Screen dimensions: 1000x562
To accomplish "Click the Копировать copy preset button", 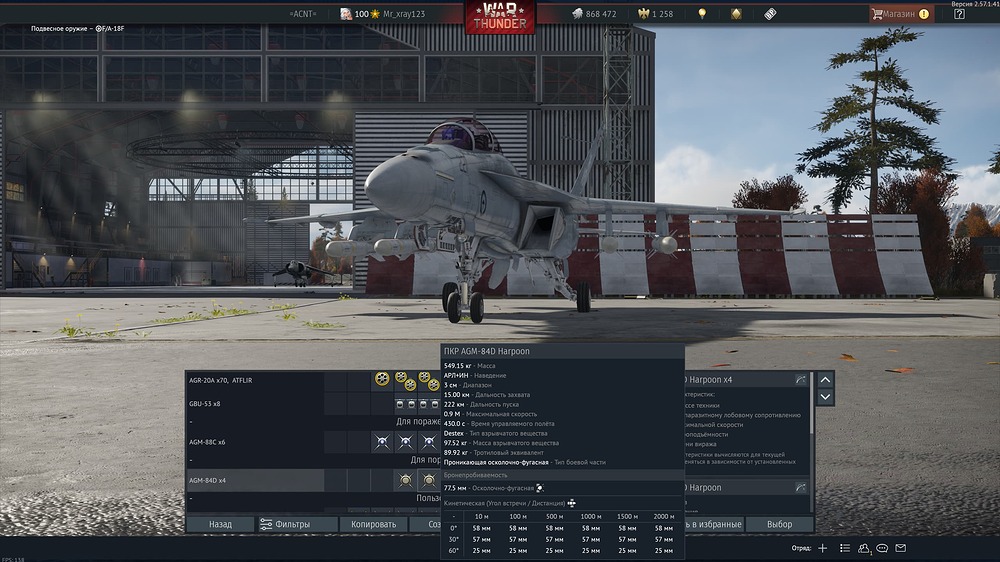I will 374,524.
